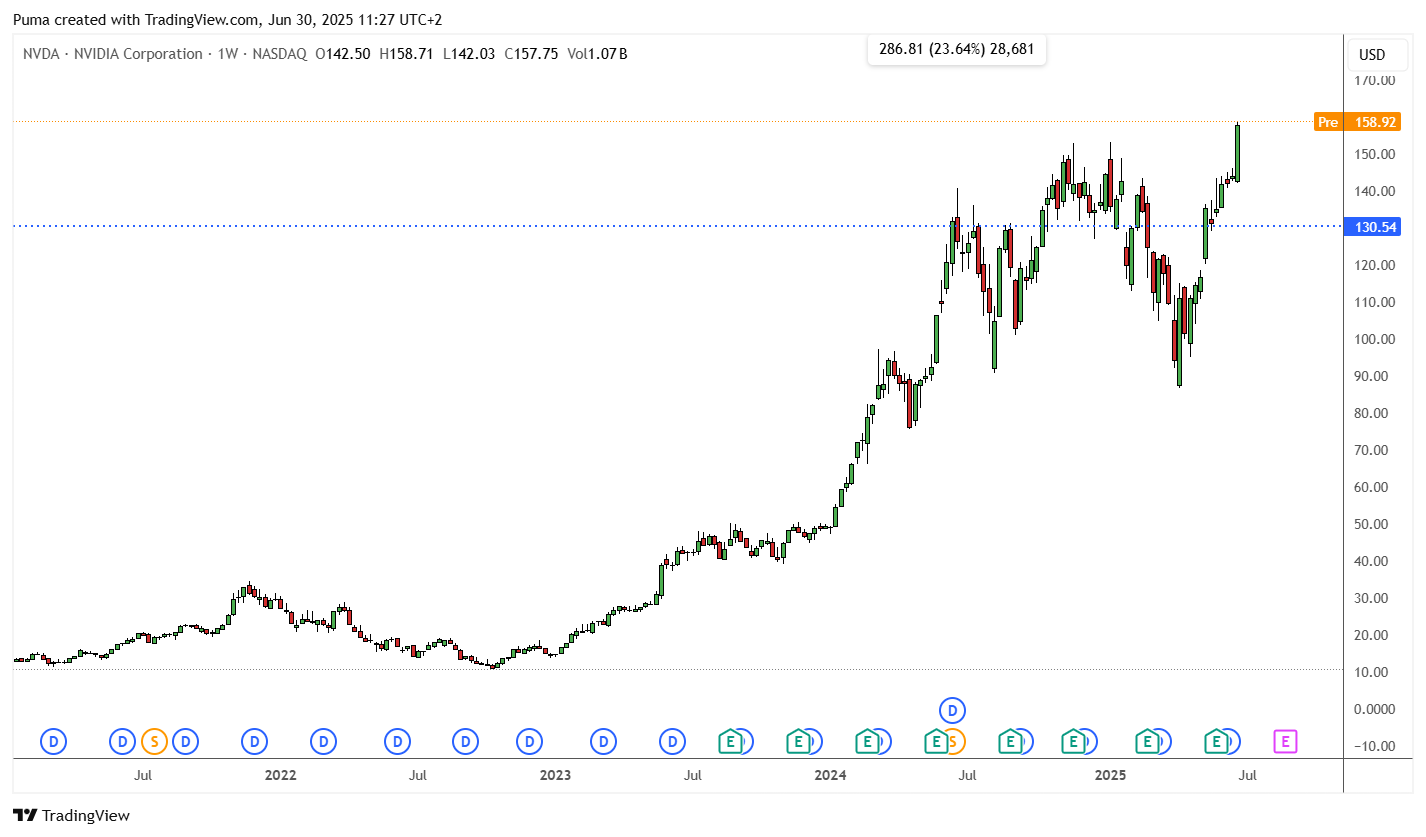Image resolution: width=1426 pixels, height=837 pixels.
Task: Click the 100.00 price axis label
Action: 1374,339
